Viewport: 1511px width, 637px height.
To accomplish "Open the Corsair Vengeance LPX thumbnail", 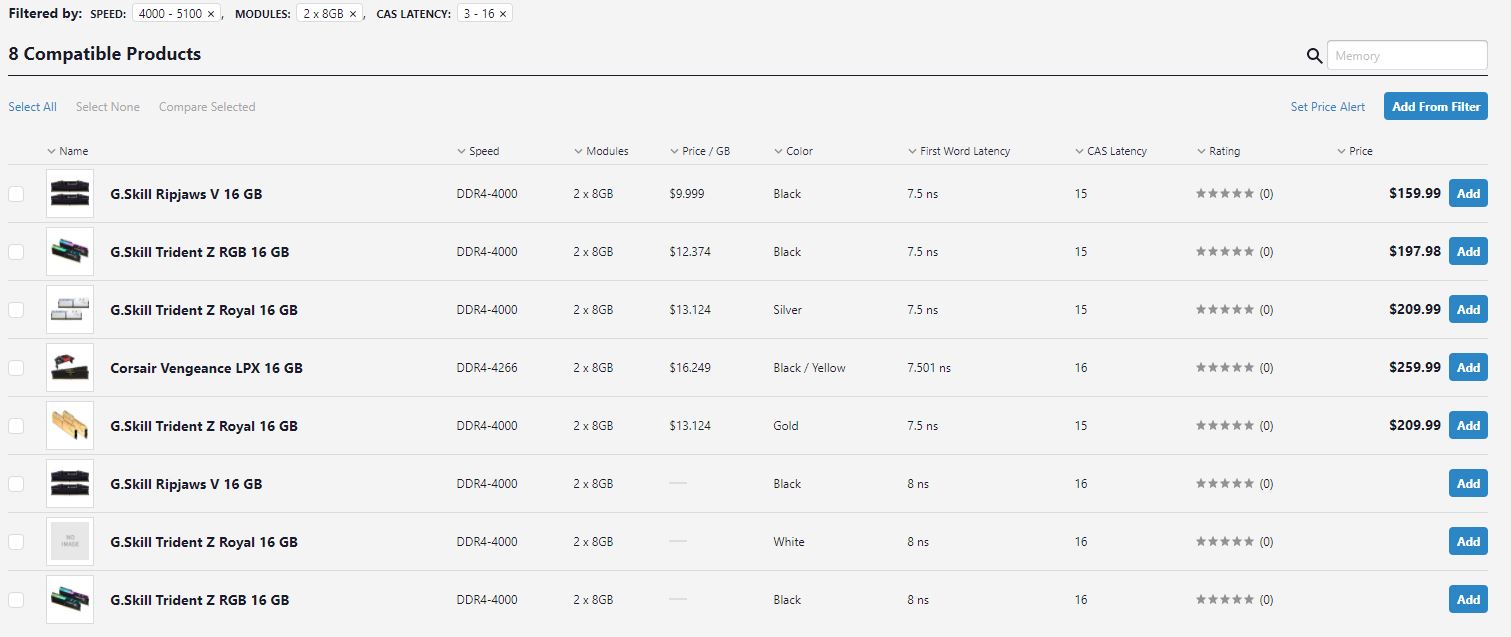I will [70, 368].
